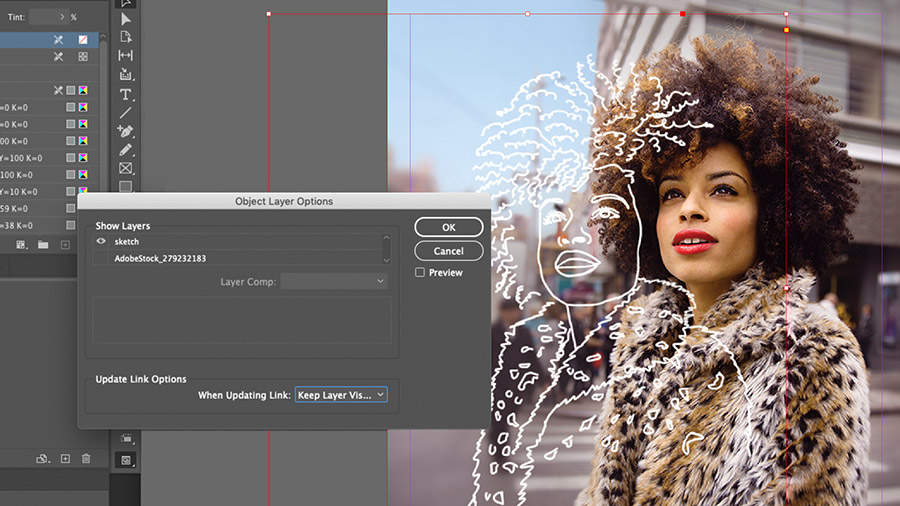Open the Layer Comp dropdown

[x=333, y=281]
